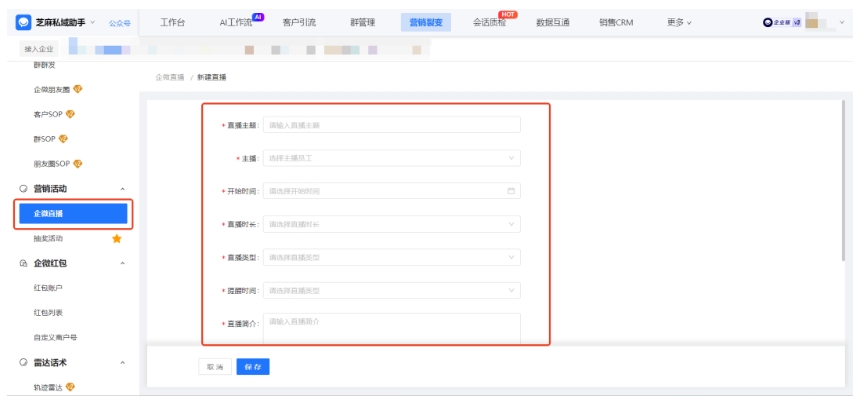
Task: Expand the 直播时长 duration dropdown
Action: click(x=391, y=224)
